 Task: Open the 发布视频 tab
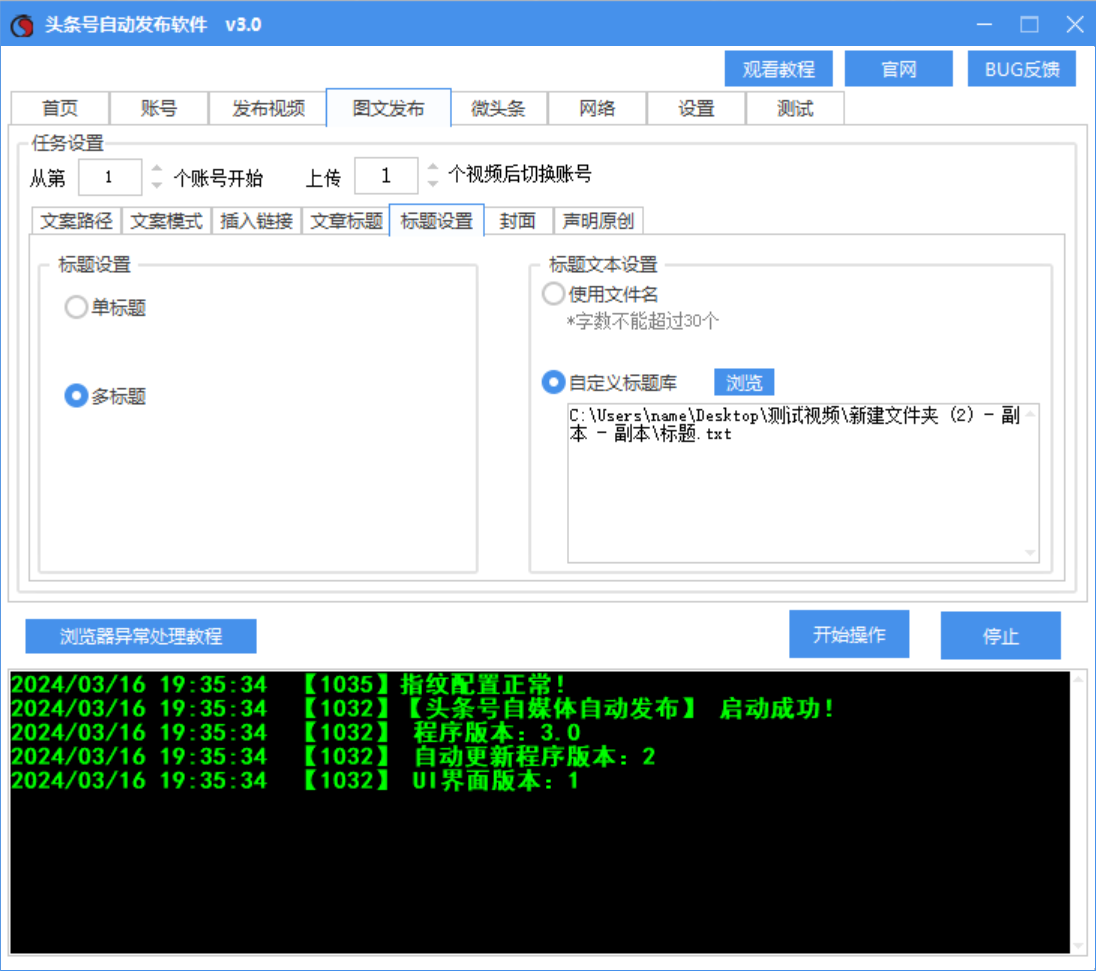tap(268, 108)
